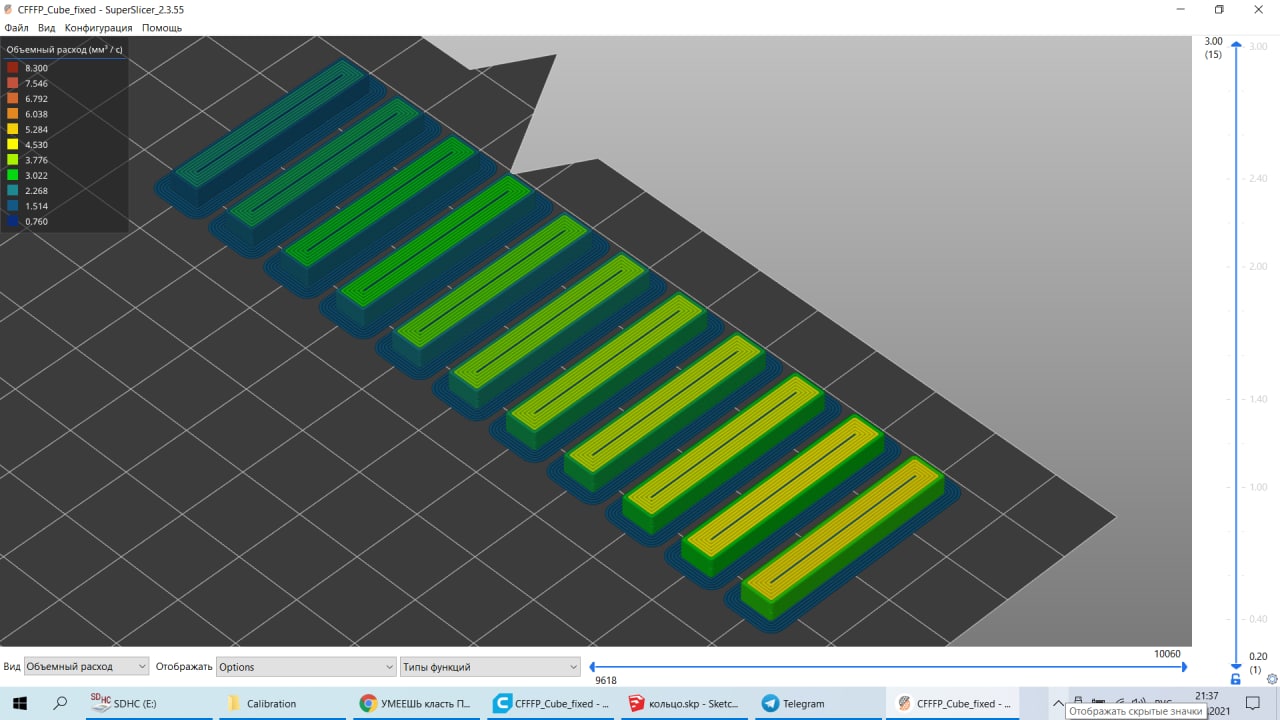Open the Windows notification center
1280x720 pixels.
coord(1251,703)
